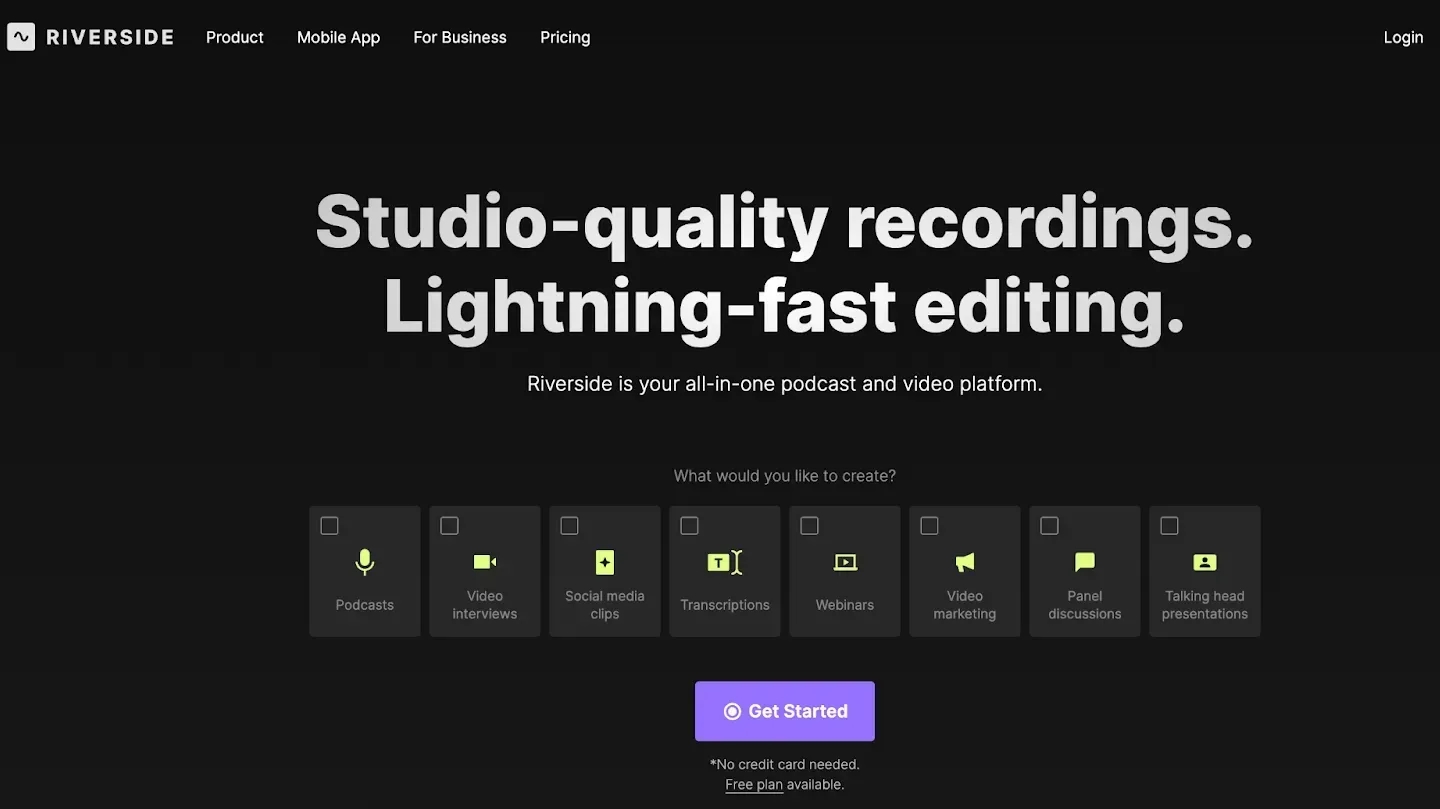Click the RIVERSIDE wordmark text

(110, 37)
